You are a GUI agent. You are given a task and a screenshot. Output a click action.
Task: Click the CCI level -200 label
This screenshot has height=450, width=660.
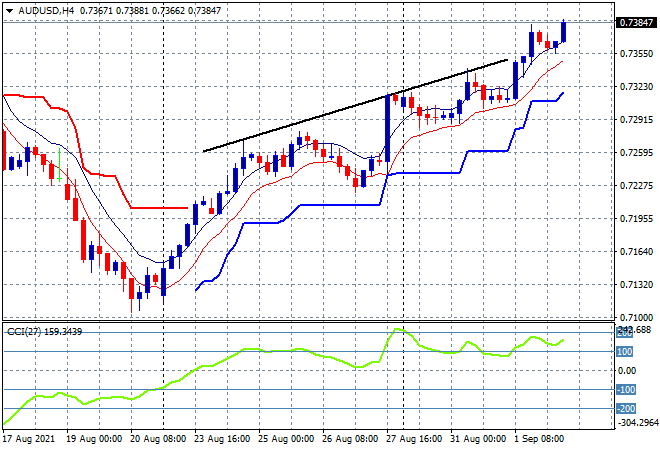(x=626, y=409)
